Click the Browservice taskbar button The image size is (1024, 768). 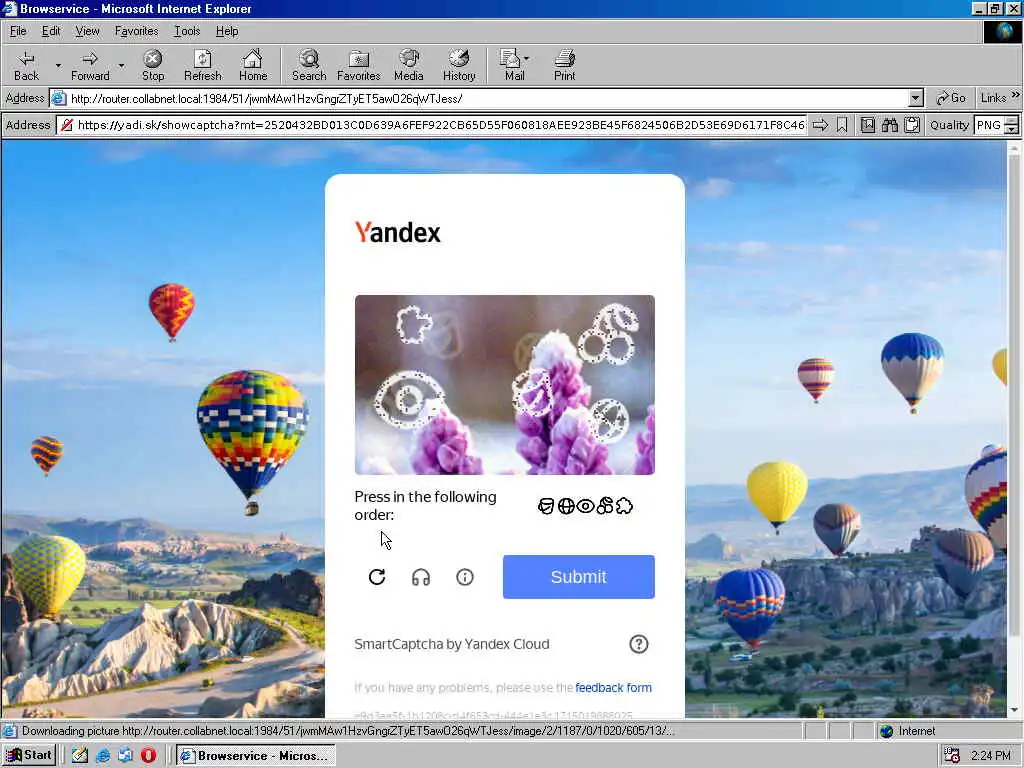coord(255,756)
